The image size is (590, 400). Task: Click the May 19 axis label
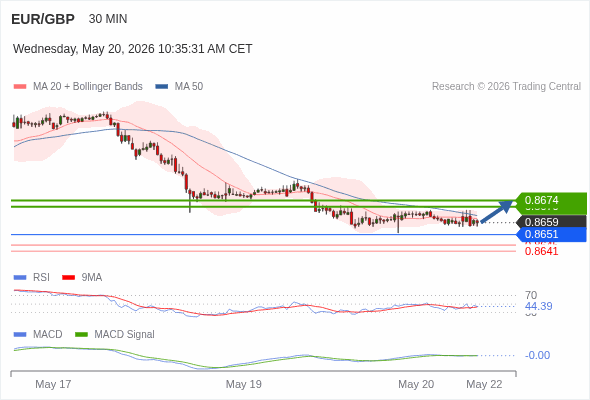[243, 384]
